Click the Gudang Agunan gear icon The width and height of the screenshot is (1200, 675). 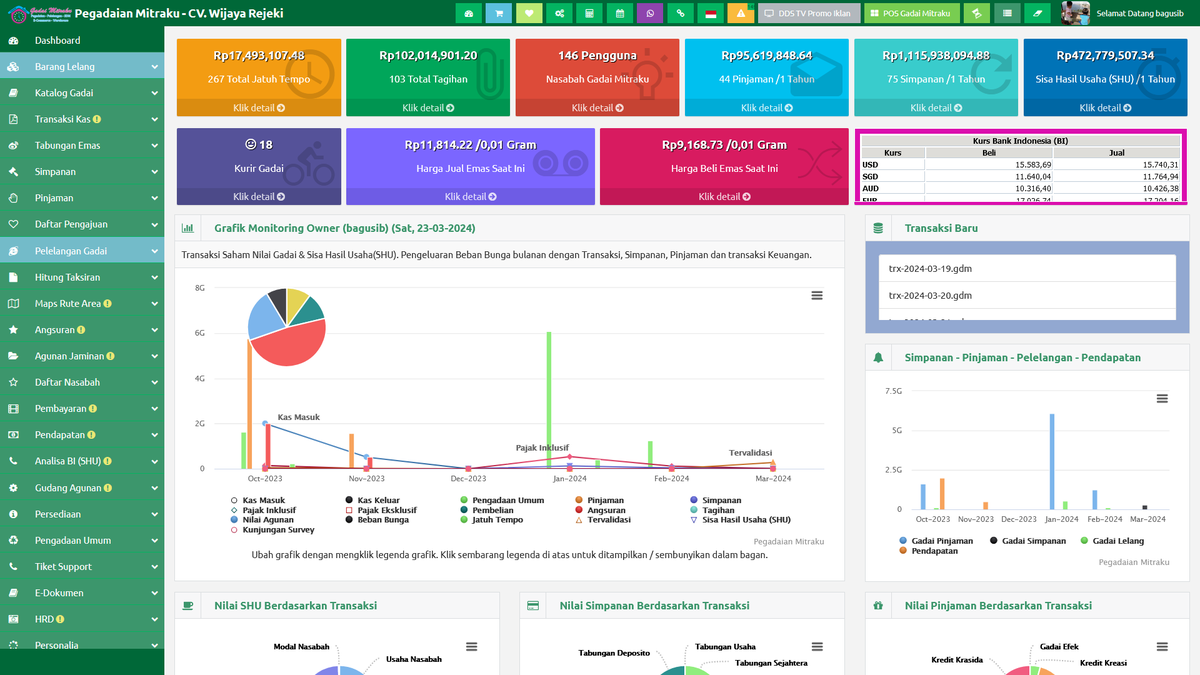pos(13,488)
